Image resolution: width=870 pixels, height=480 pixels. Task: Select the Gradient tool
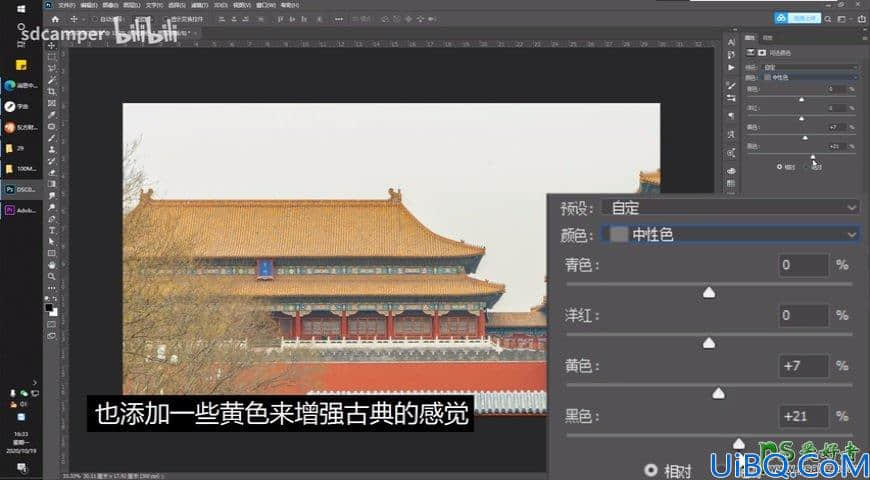click(52, 184)
